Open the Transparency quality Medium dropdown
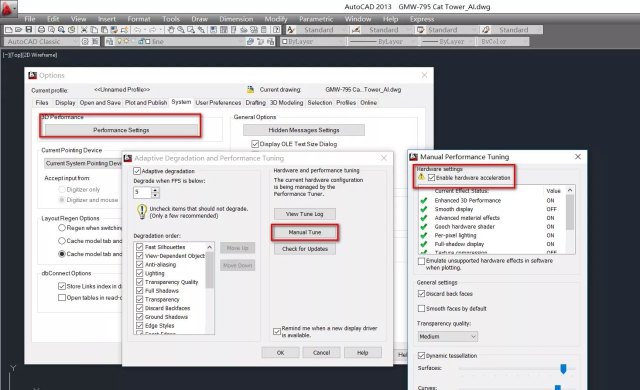640x390 pixels. 447,337
